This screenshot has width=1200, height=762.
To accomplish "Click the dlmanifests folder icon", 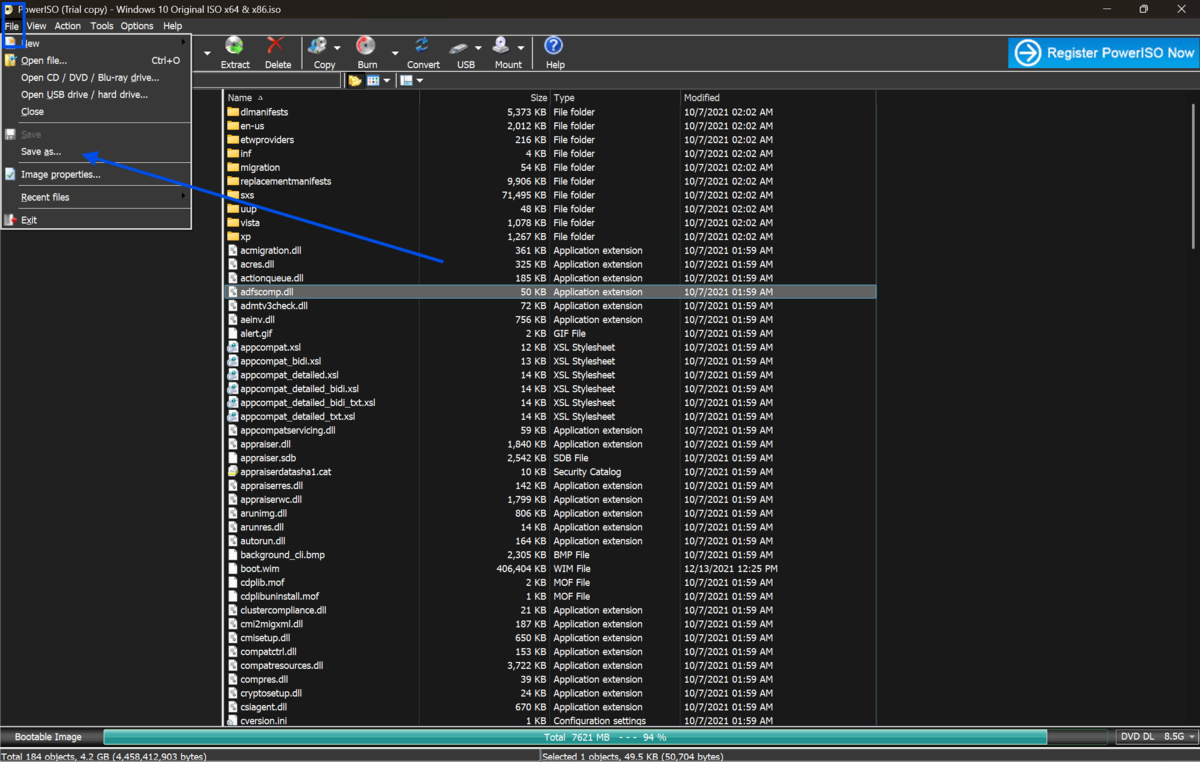I will 233,112.
